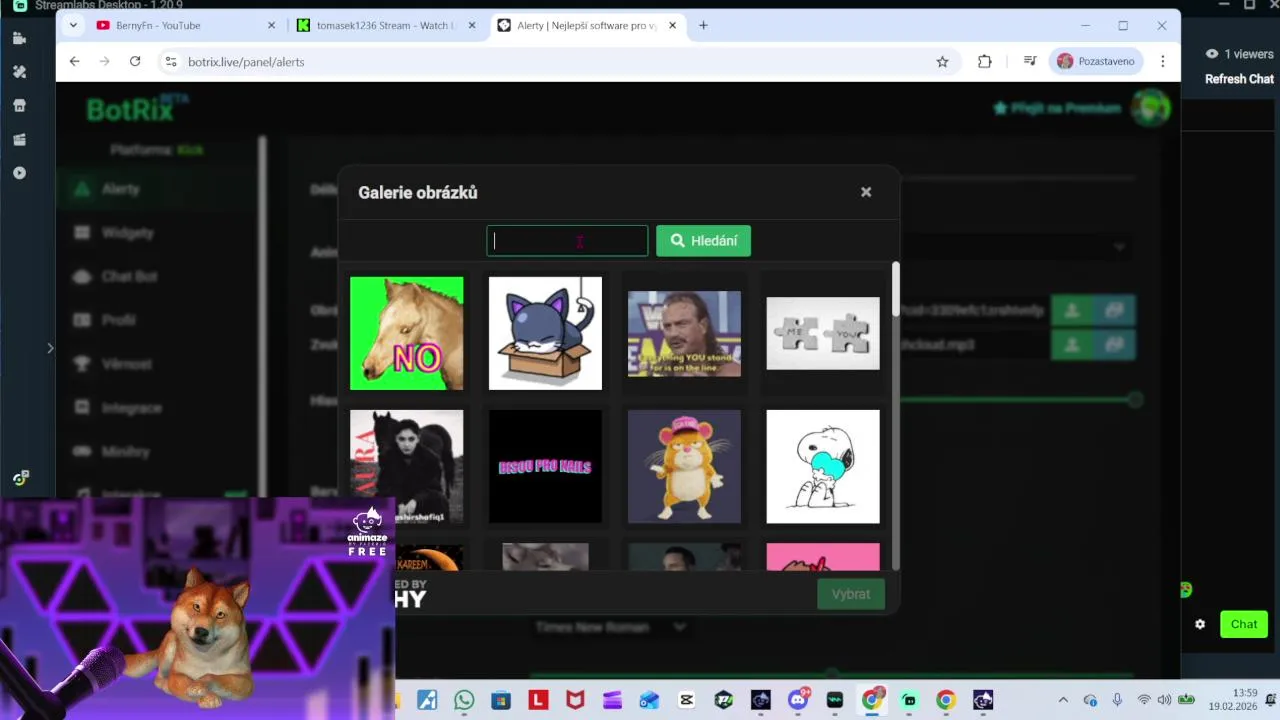Open chat settings gear icon

point(1200,624)
